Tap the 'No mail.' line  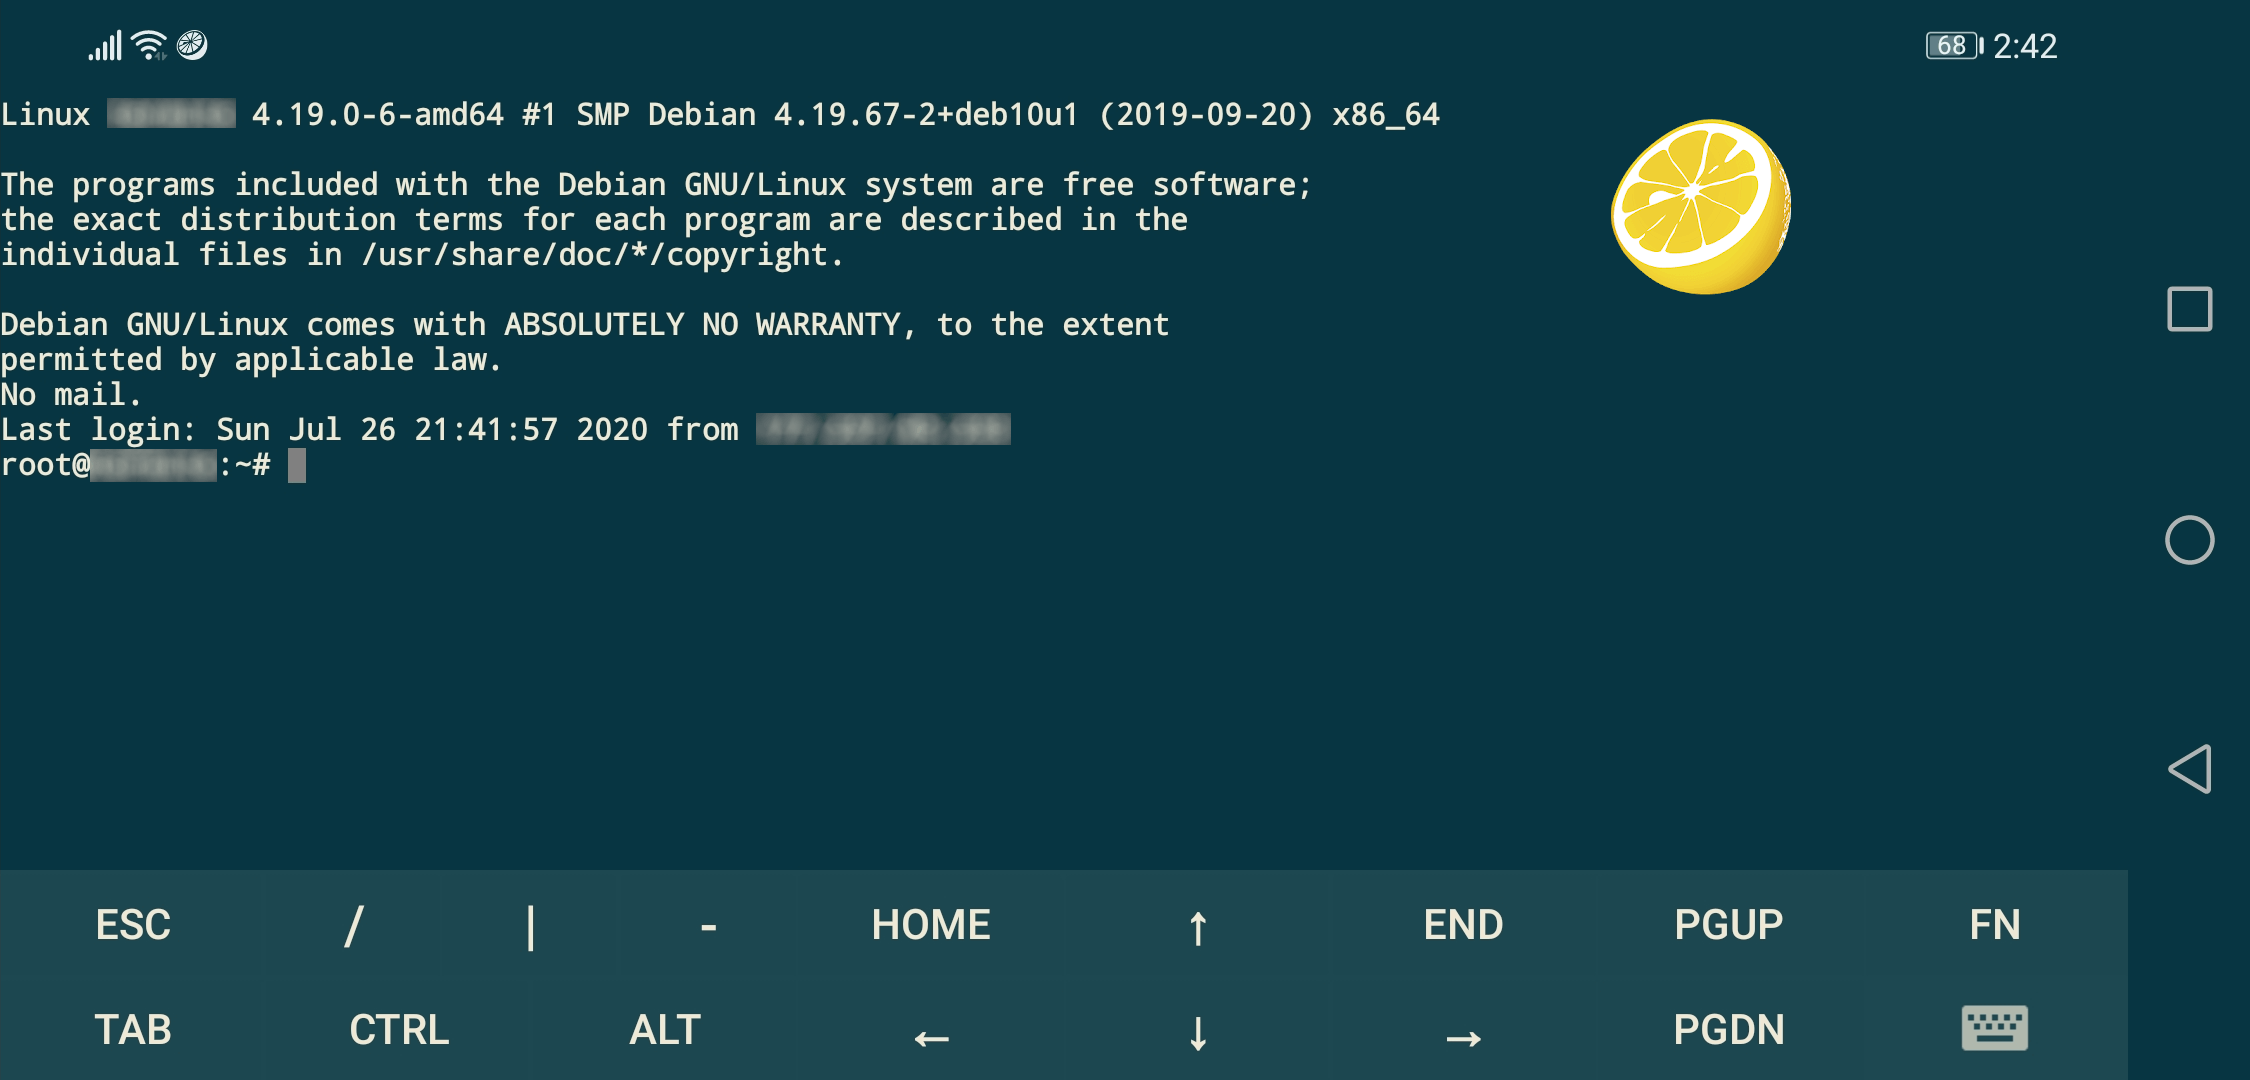click(71, 394)
